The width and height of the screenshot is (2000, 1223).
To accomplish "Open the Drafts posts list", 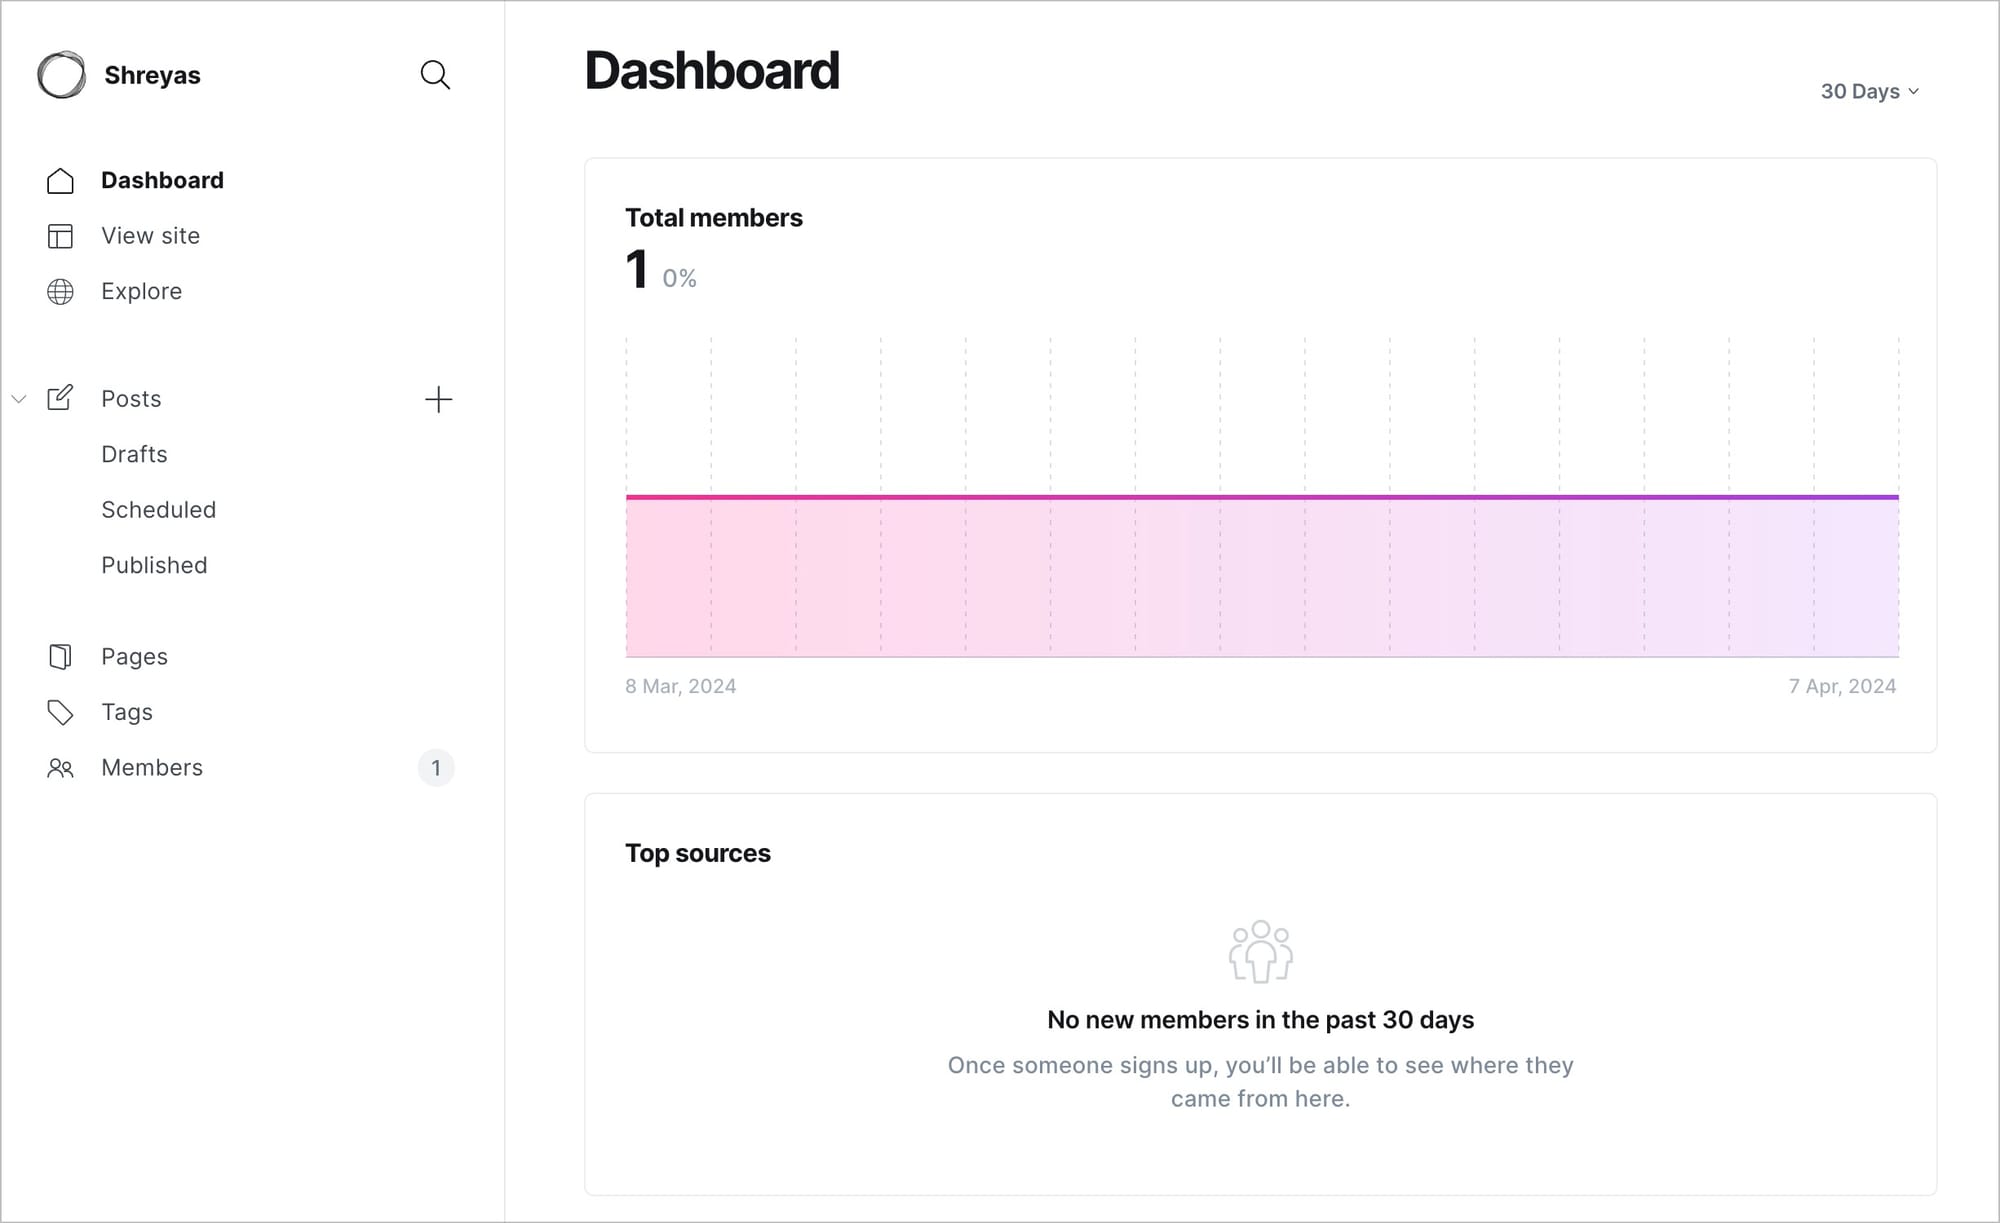I will 134,454.
